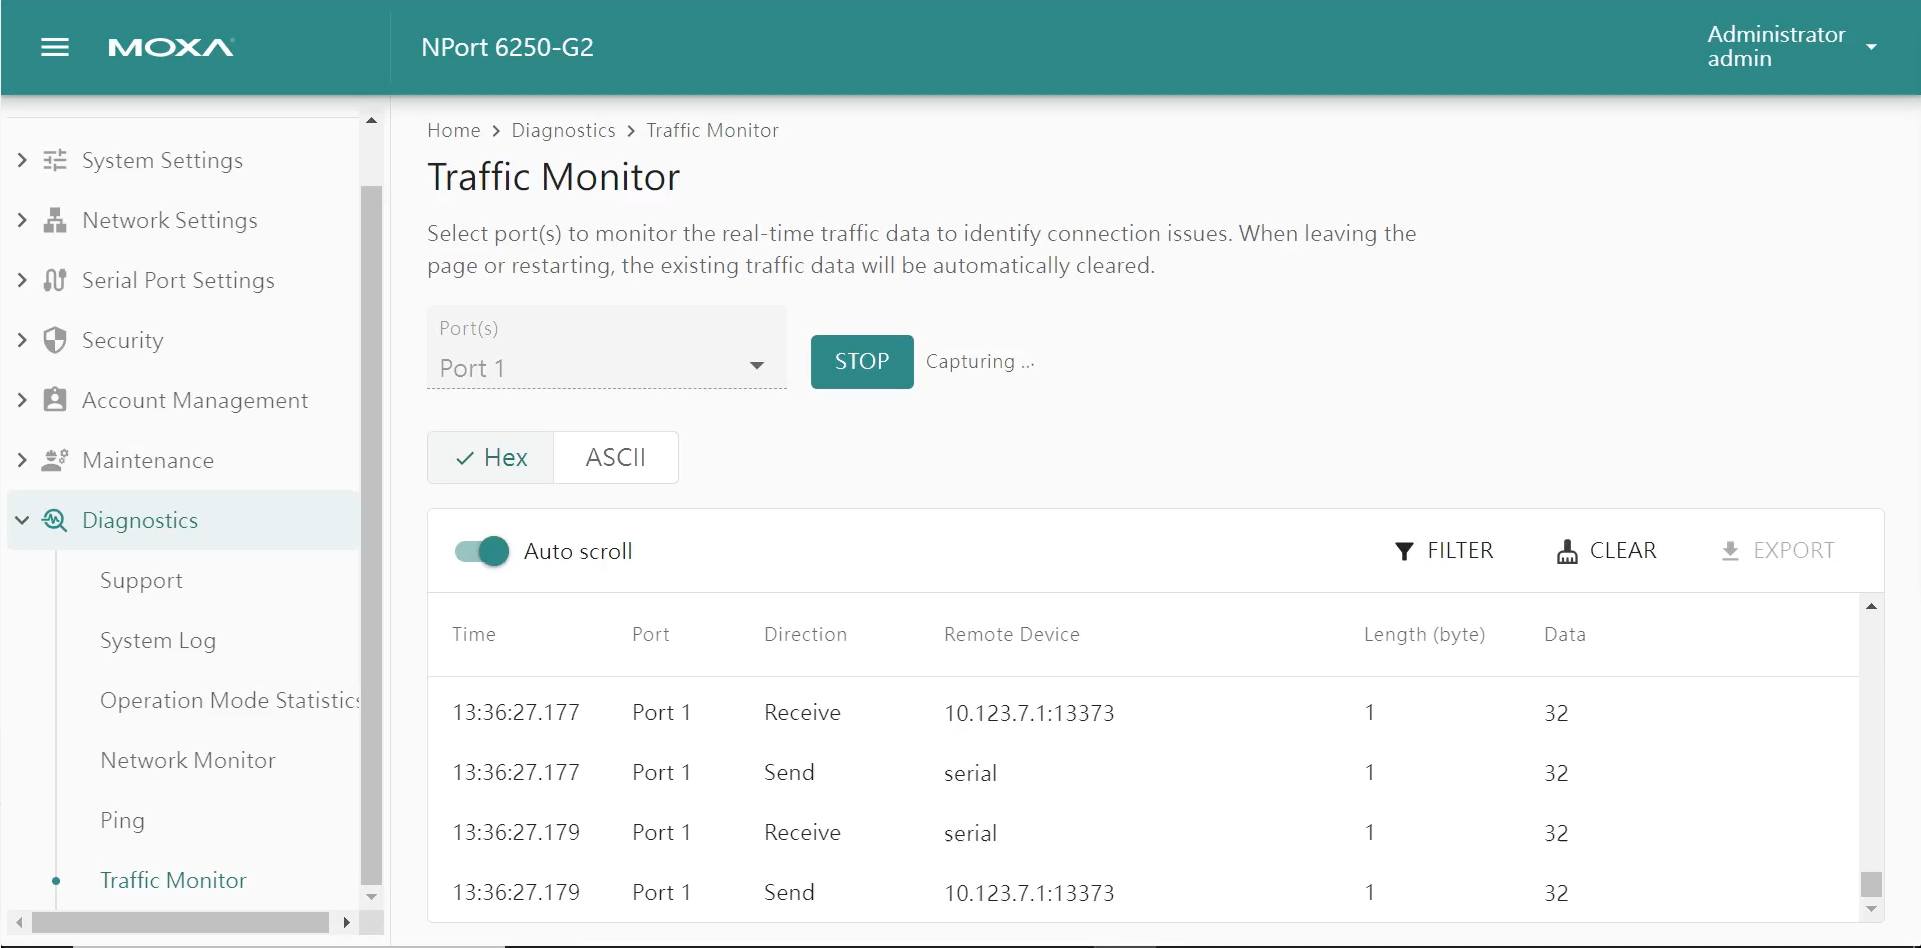Click the Serial Port Settings icon
1921x948 pixels.
pos(55,280)
